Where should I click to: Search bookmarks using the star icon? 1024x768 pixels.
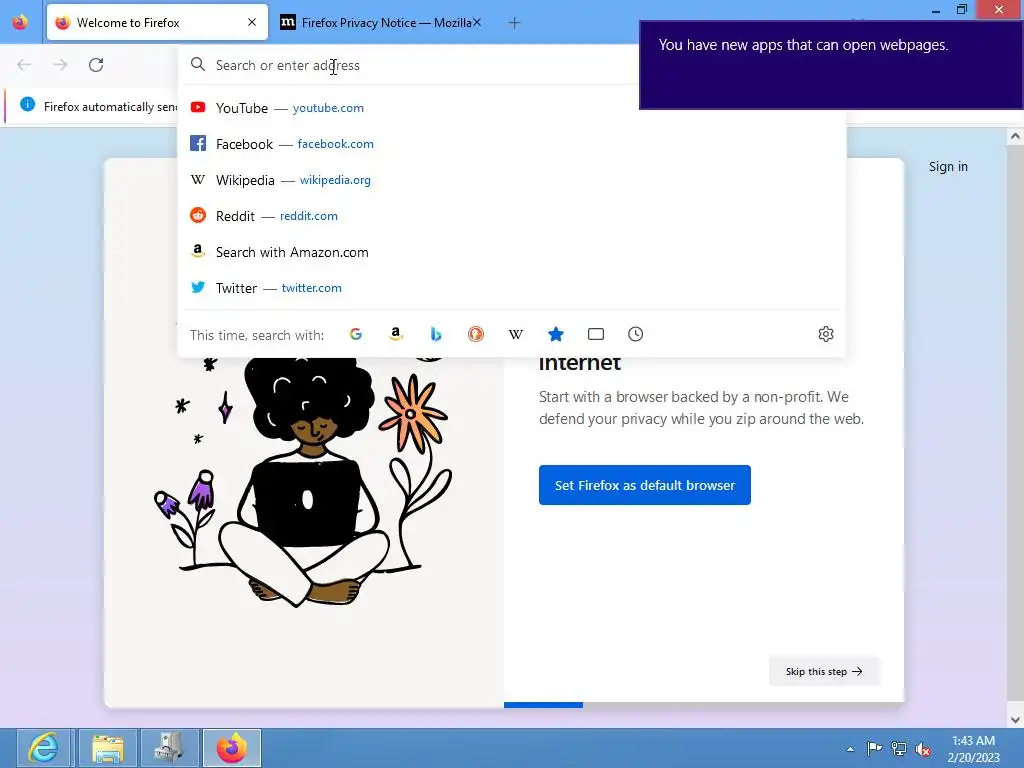tap(556, 334)
